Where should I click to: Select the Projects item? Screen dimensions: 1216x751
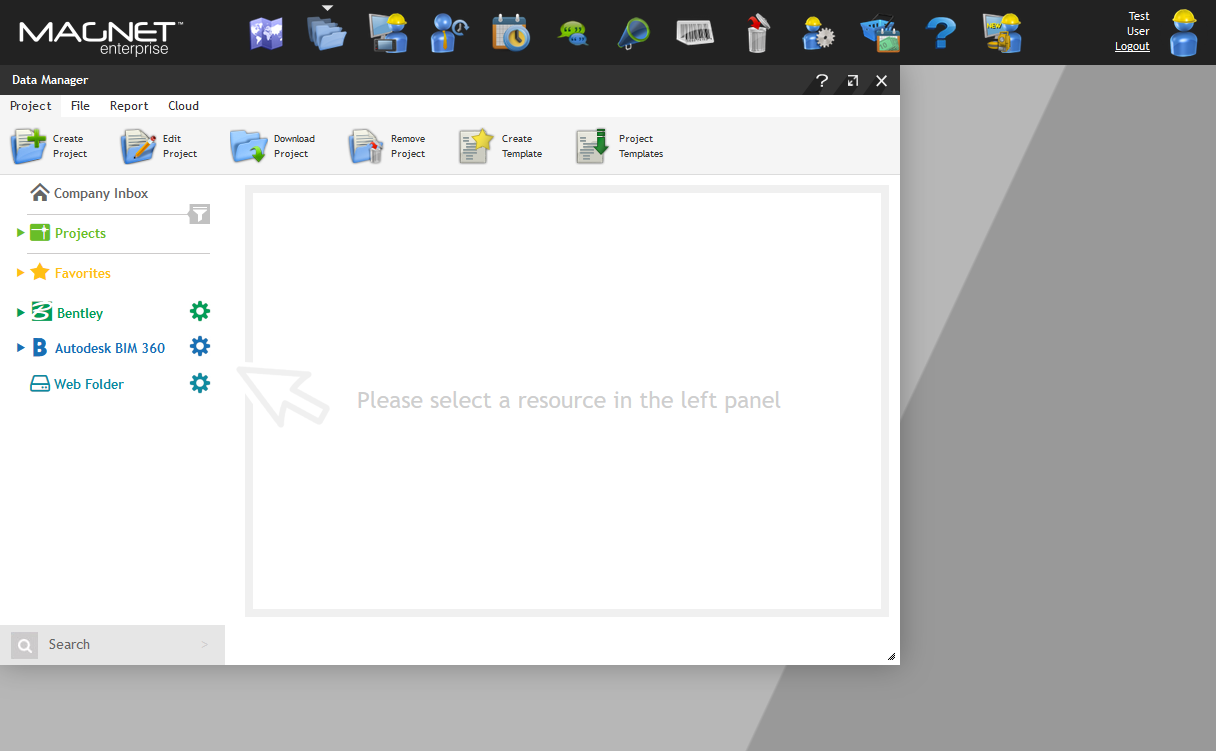click(x=68, y=233)
